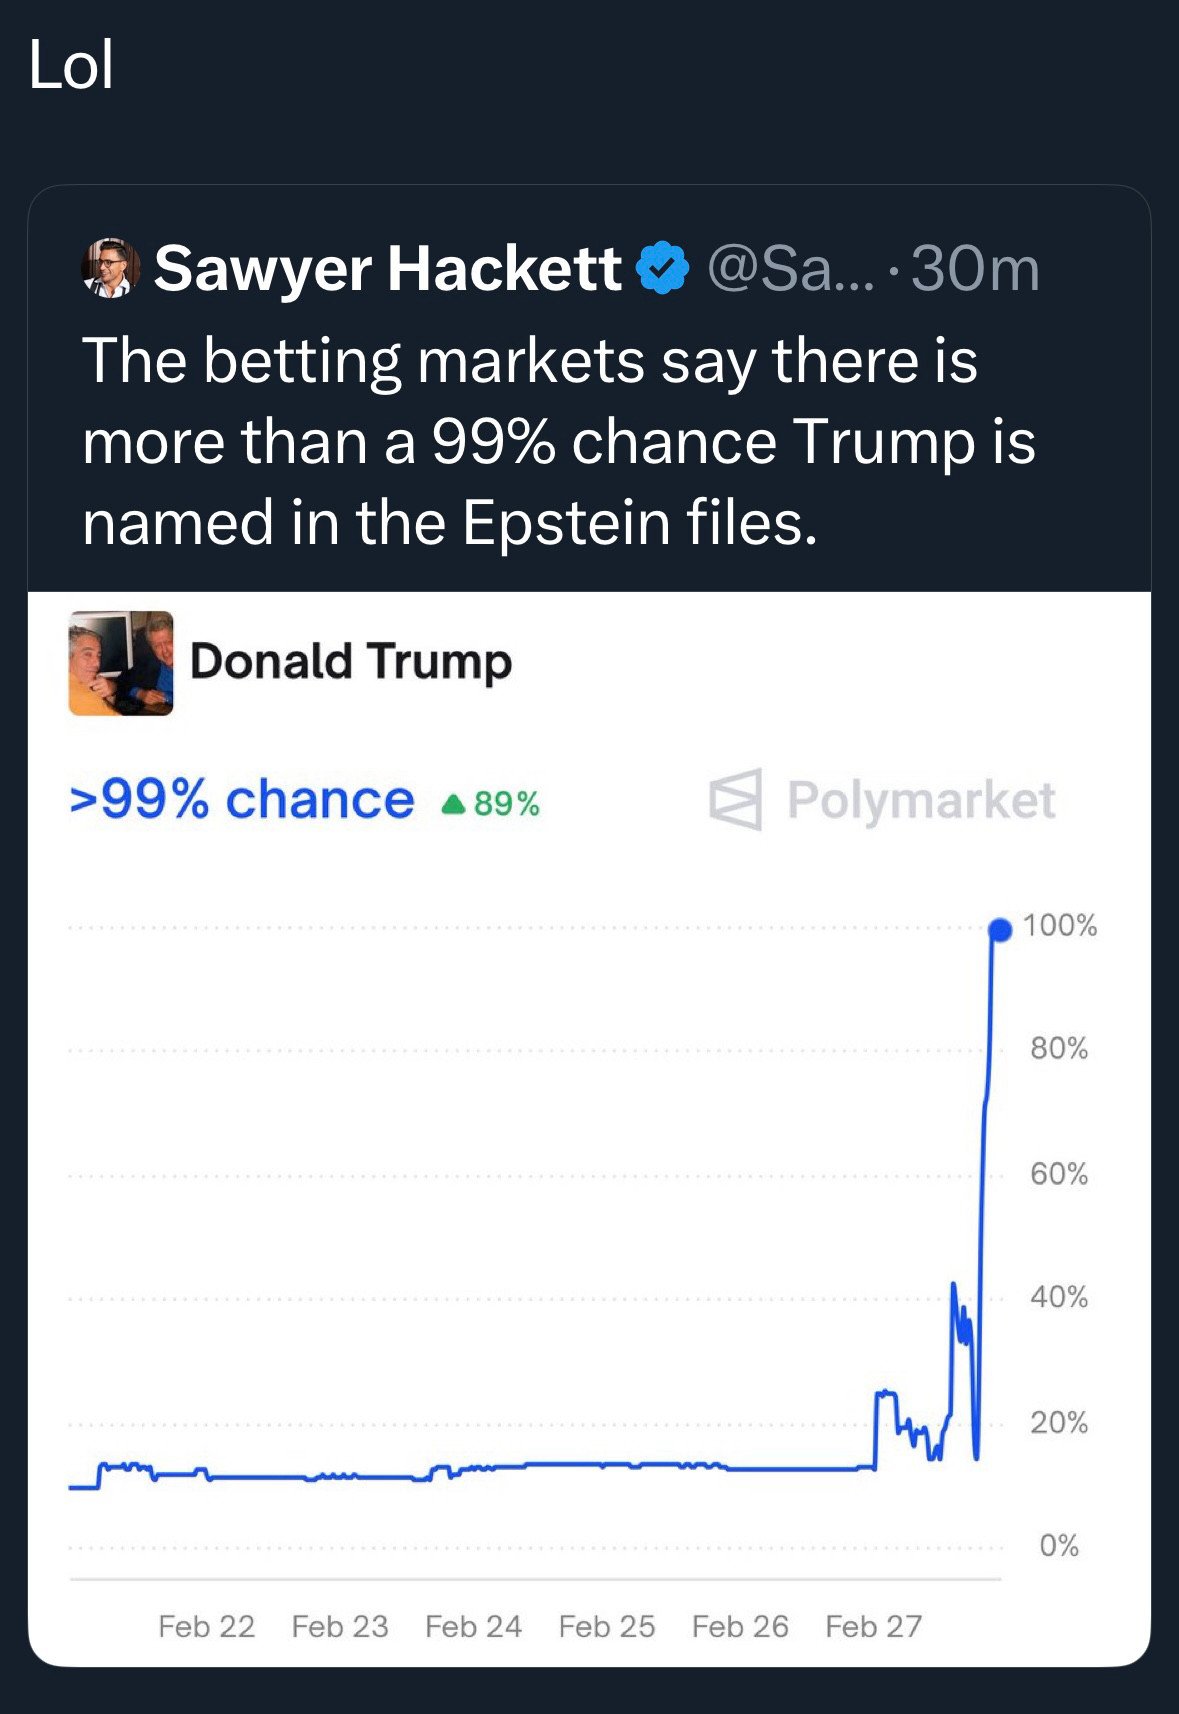Click the blue endpoint dot on chart
The image size is (1179, 1714).
coord(1000,930)
